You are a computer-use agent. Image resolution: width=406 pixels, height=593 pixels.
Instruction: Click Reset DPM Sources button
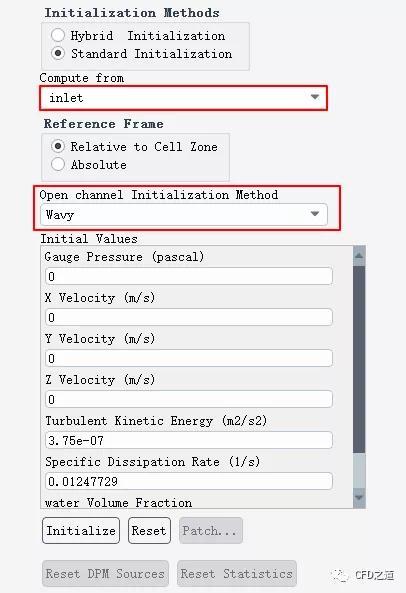click(x=105, y=574)
